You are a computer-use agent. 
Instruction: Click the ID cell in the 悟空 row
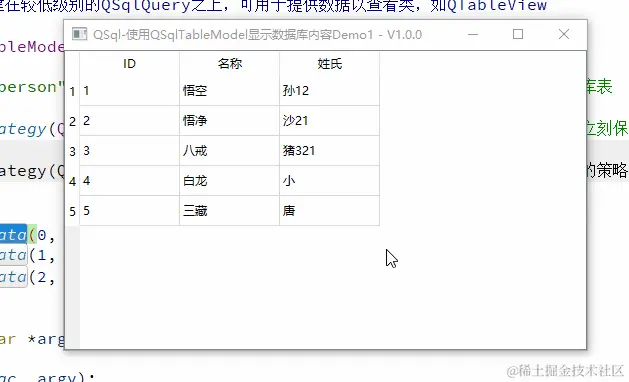point(130,91)
